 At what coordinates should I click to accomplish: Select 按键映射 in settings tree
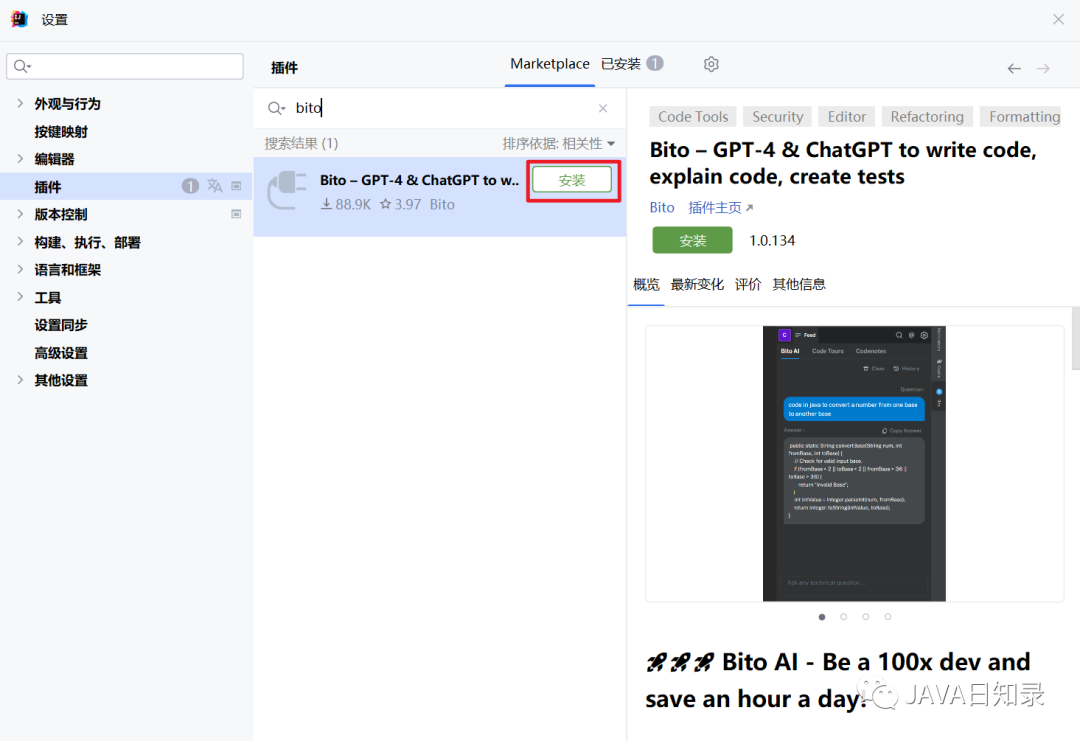pos(61,132)
